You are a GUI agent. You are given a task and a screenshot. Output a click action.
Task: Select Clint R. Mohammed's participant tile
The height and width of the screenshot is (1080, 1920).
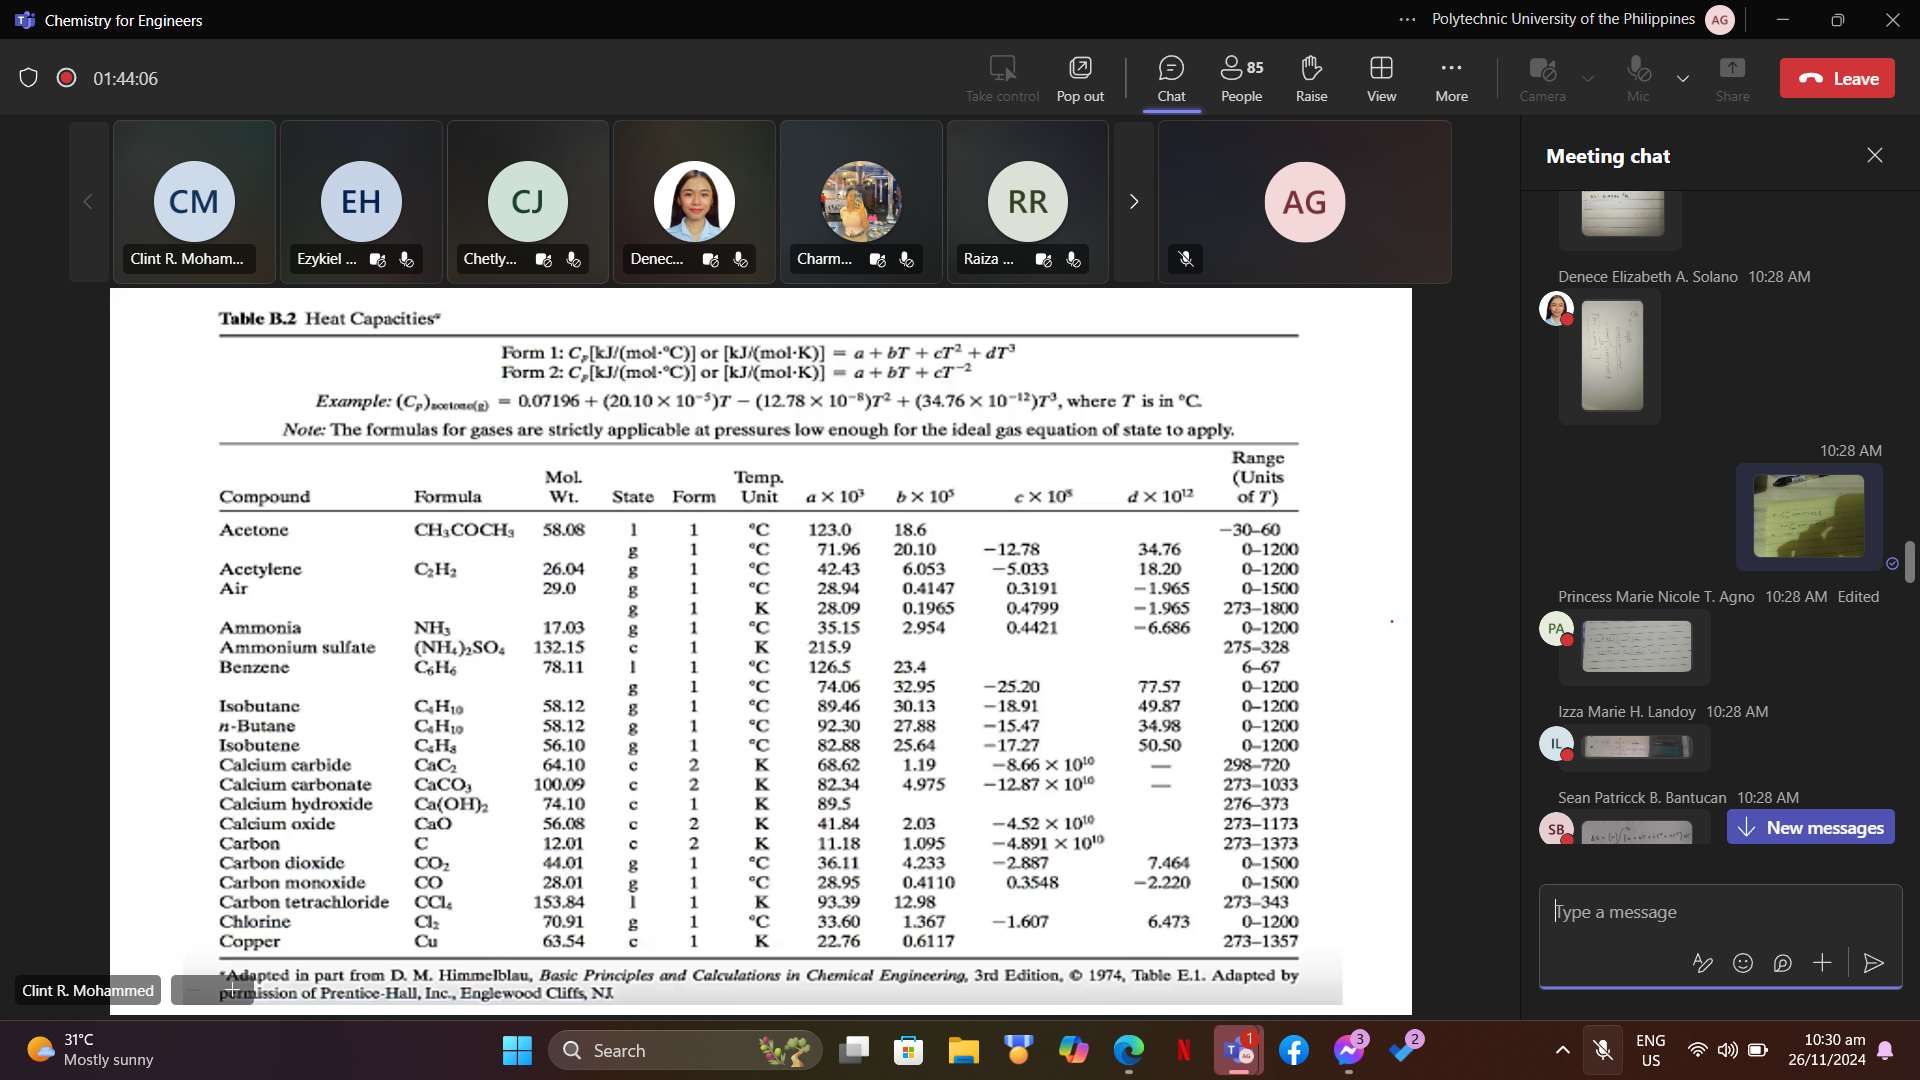point(194,202)
